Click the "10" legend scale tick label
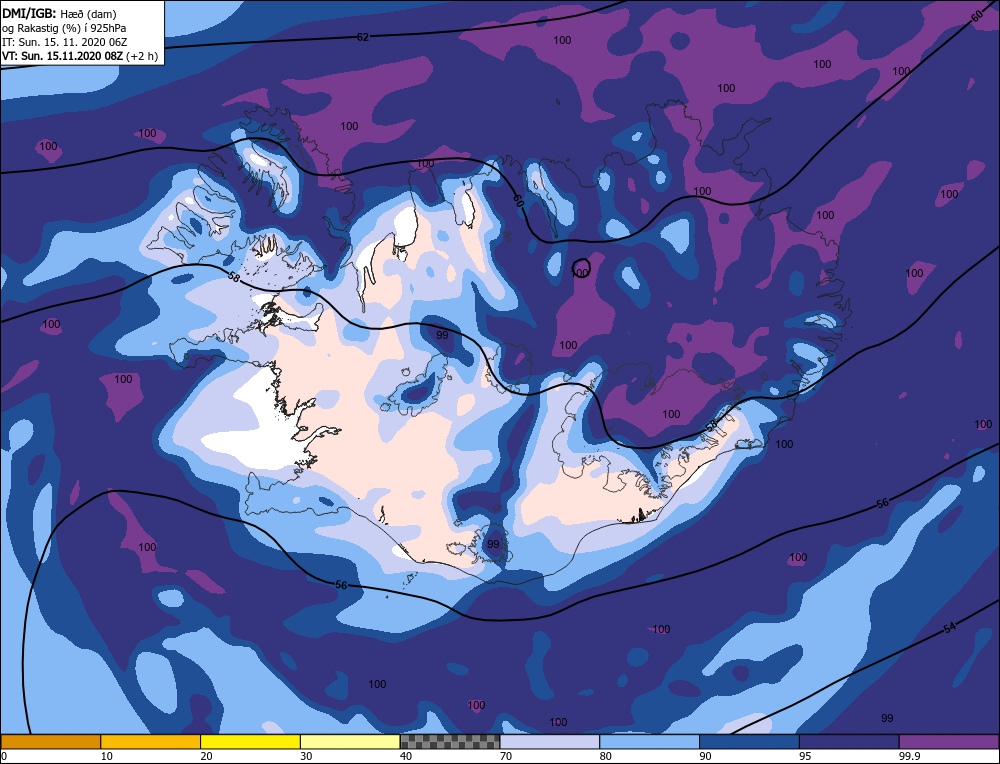This screenshot has height=764, width=1000. click(107, 756)
